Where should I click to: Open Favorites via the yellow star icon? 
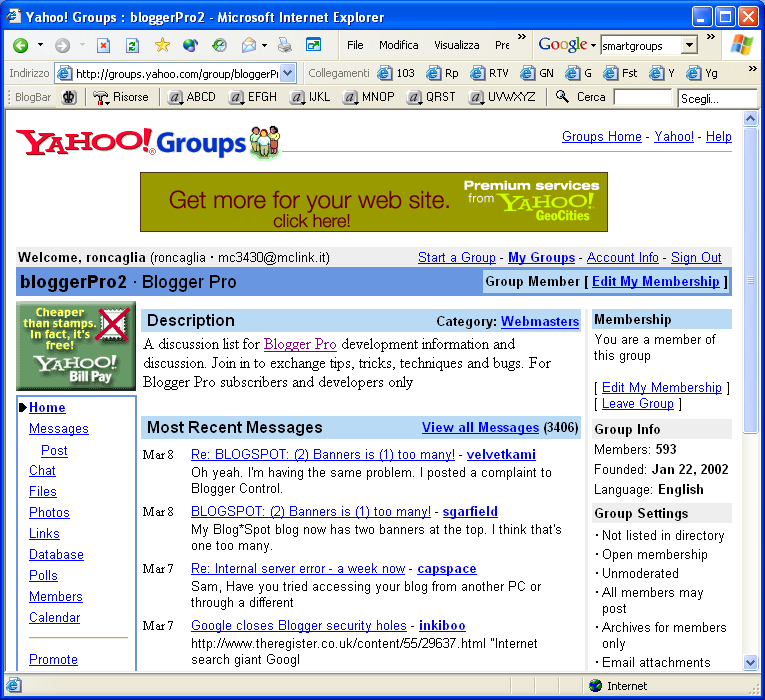pyautogui.click(x=162, y=45)
